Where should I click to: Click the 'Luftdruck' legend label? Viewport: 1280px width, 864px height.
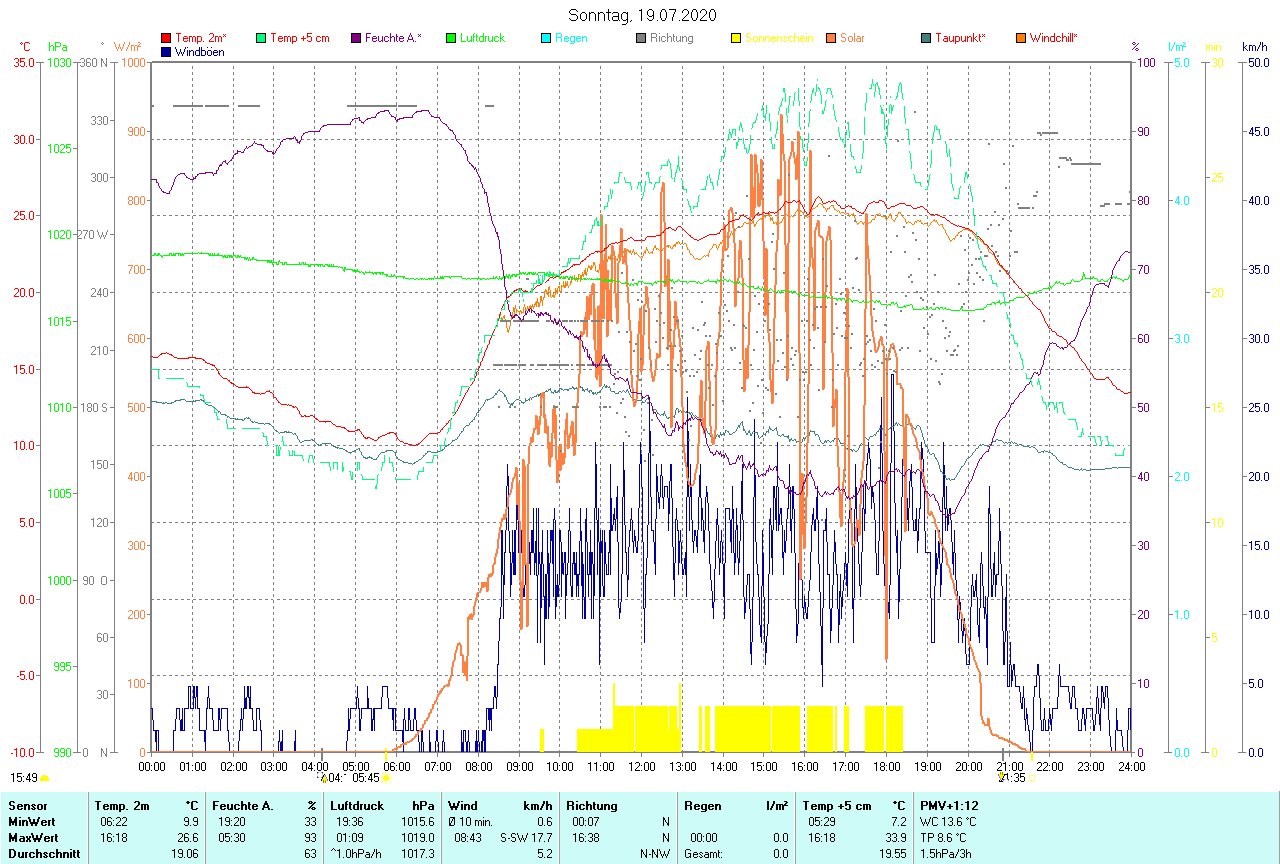[482, 38]
